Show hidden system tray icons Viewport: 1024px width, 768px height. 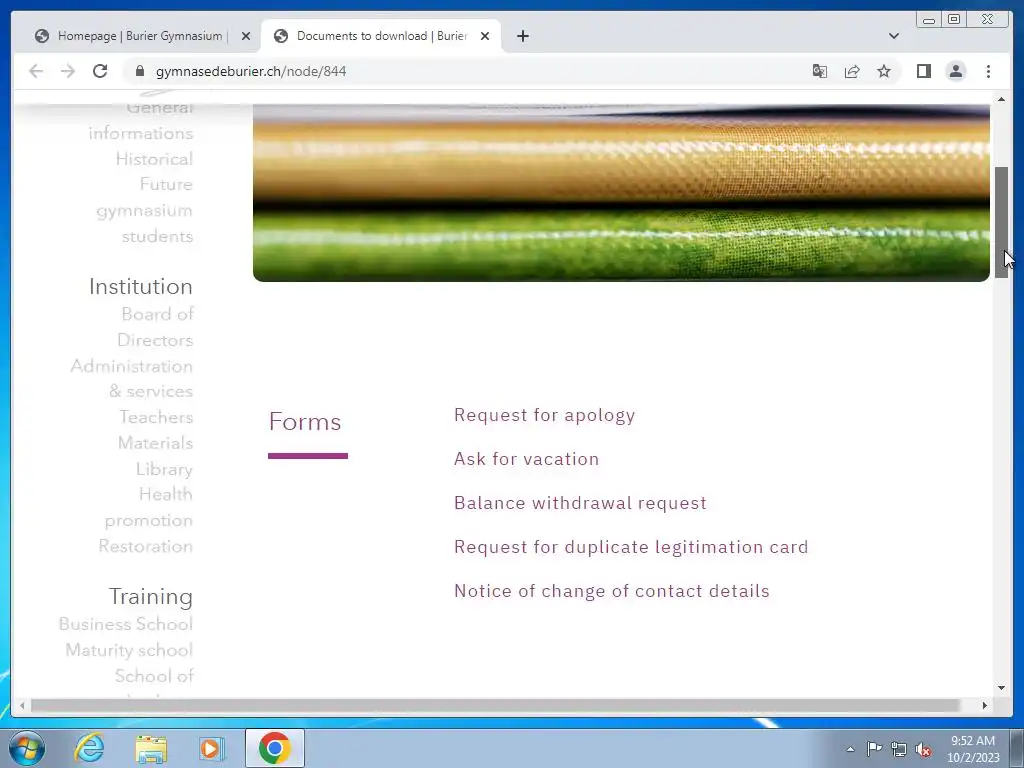[850, 749]
